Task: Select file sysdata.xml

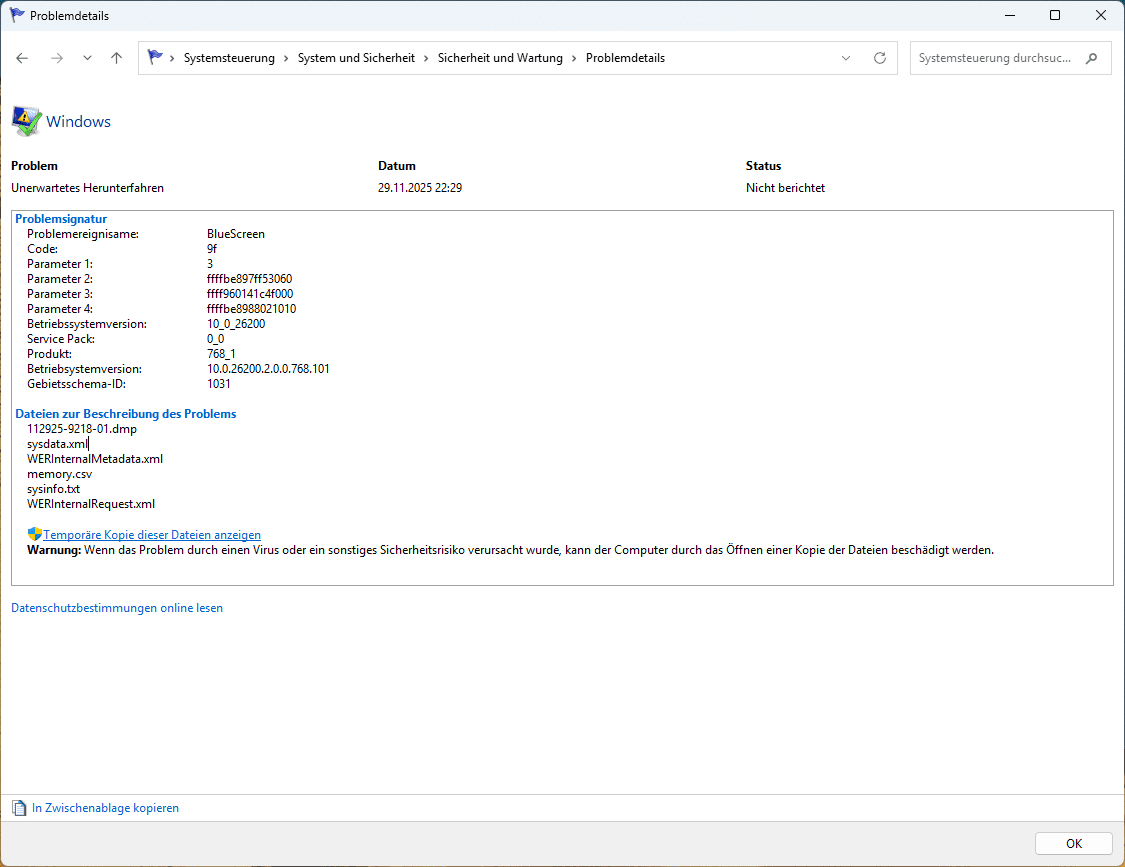Action: click(x=57, y=444)
